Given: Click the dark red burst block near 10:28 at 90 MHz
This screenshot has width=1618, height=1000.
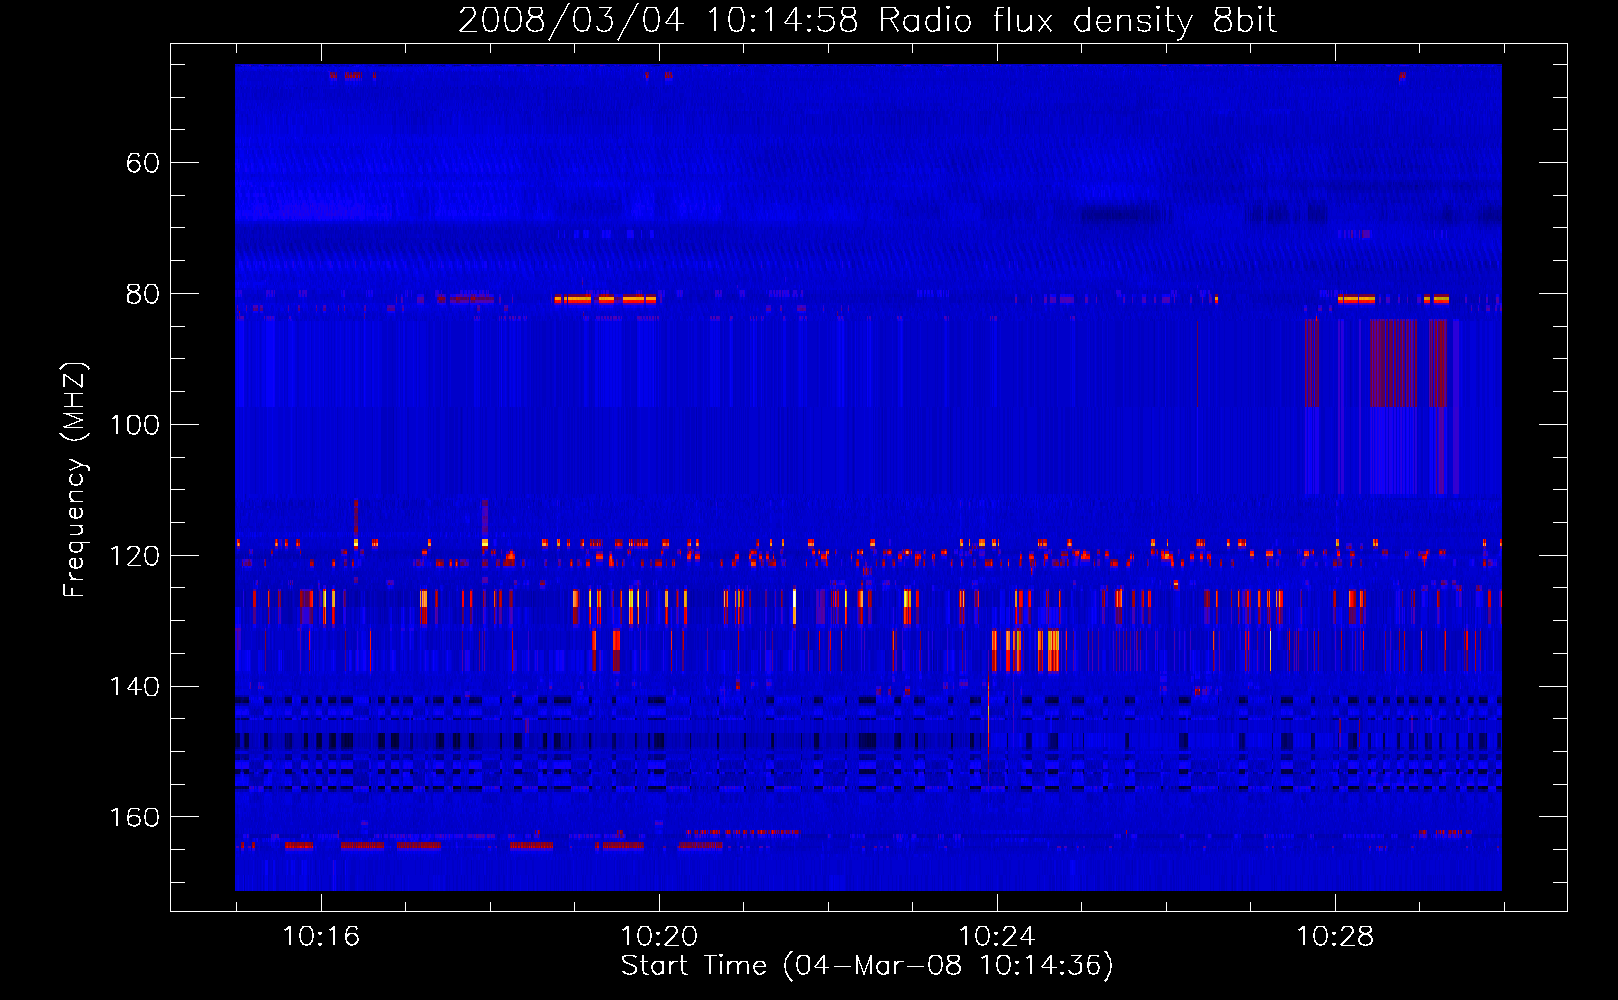Looking at the screenshot, I should click(1393, 363).
